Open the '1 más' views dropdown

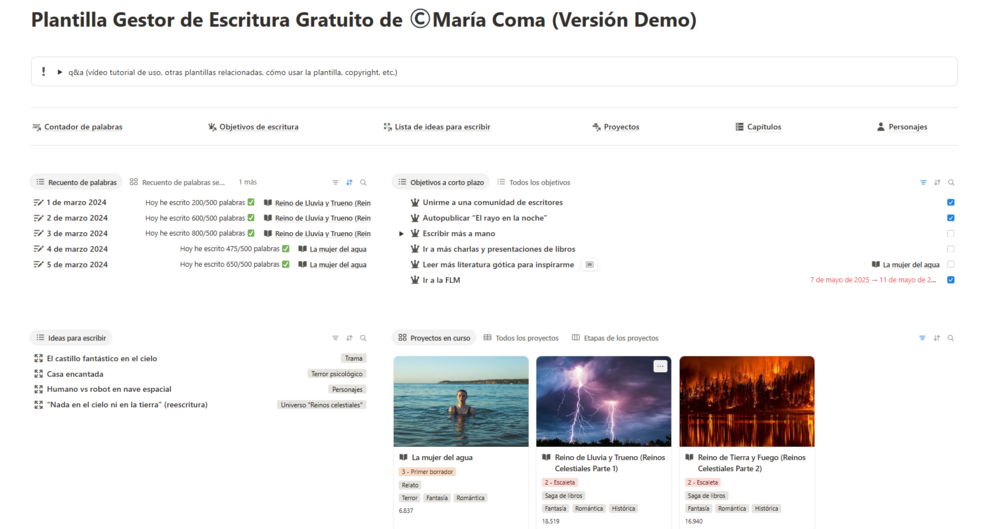click(x=247, y=182)
